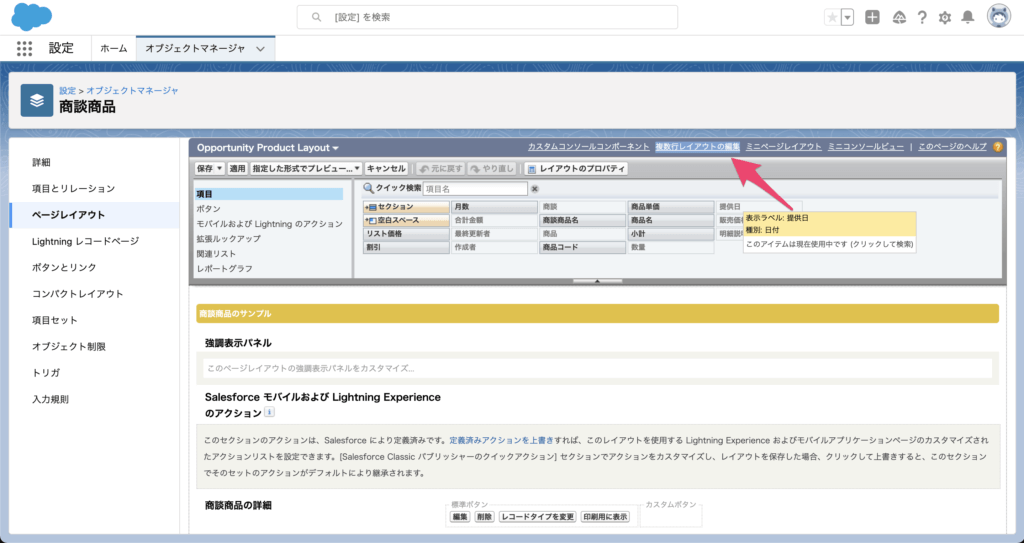Open the オブジェクトマネージャ tab chevron
The height and width of the screenshot is (543, 1024).
coord(261,48)
